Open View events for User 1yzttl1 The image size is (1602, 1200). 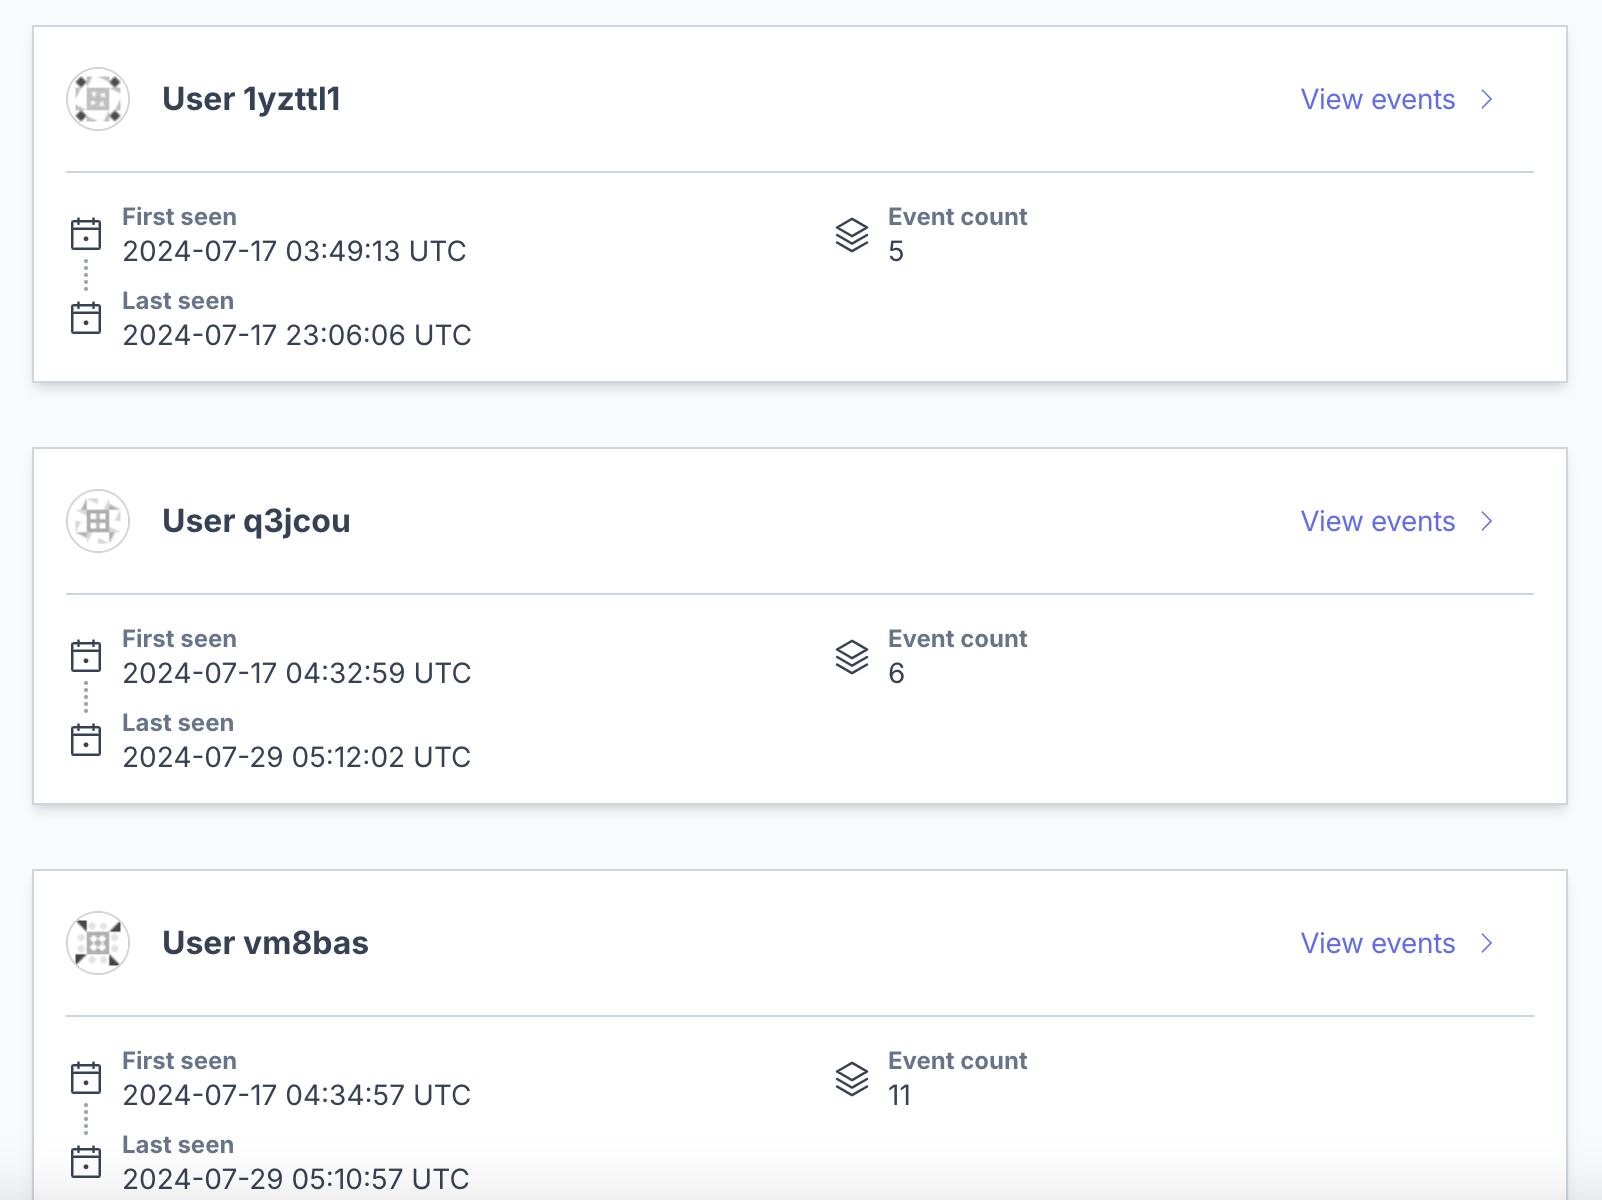1378,99
